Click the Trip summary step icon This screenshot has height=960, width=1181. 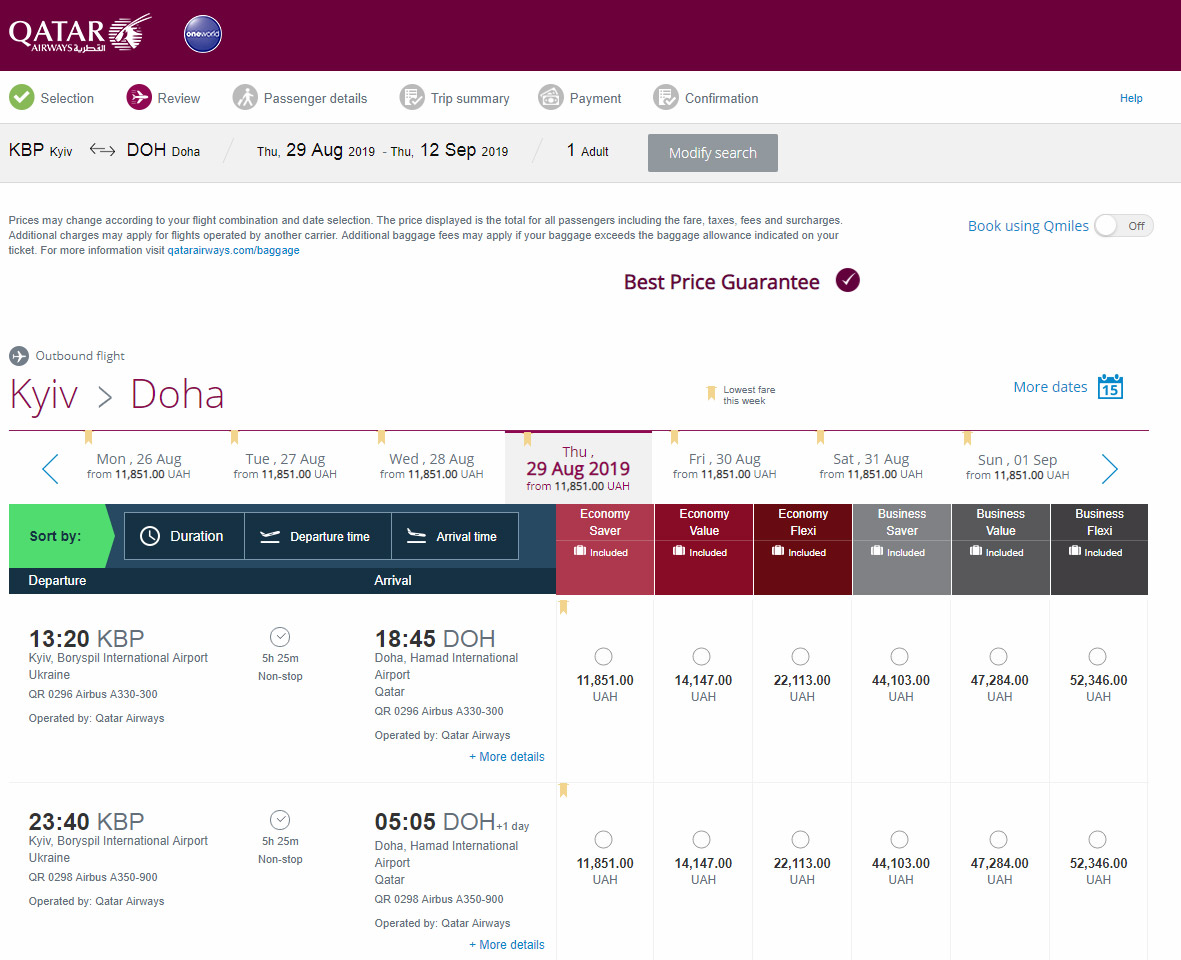point(412,97)
